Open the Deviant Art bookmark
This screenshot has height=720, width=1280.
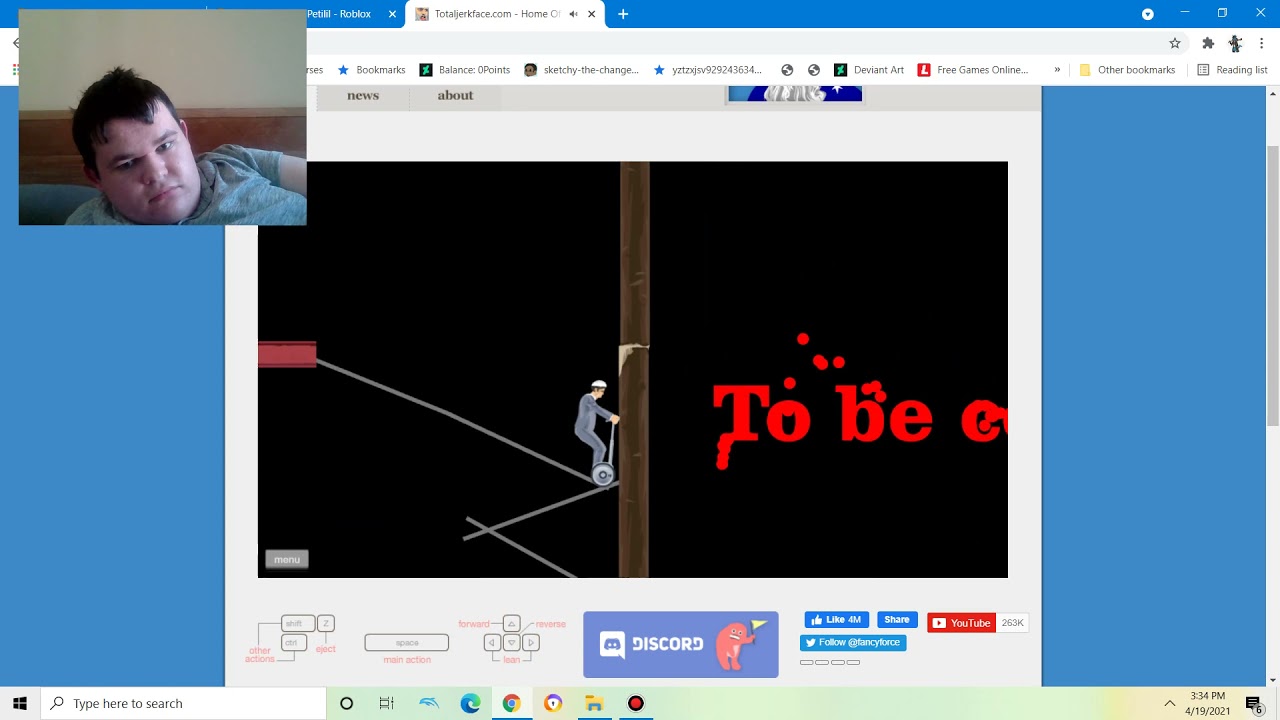pyautogui.click(x=869, y=70)
